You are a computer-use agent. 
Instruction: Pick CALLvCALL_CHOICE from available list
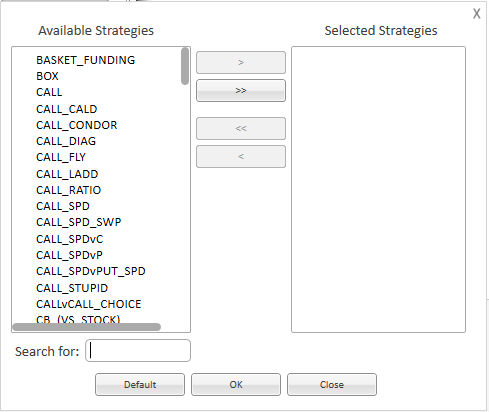89,304
